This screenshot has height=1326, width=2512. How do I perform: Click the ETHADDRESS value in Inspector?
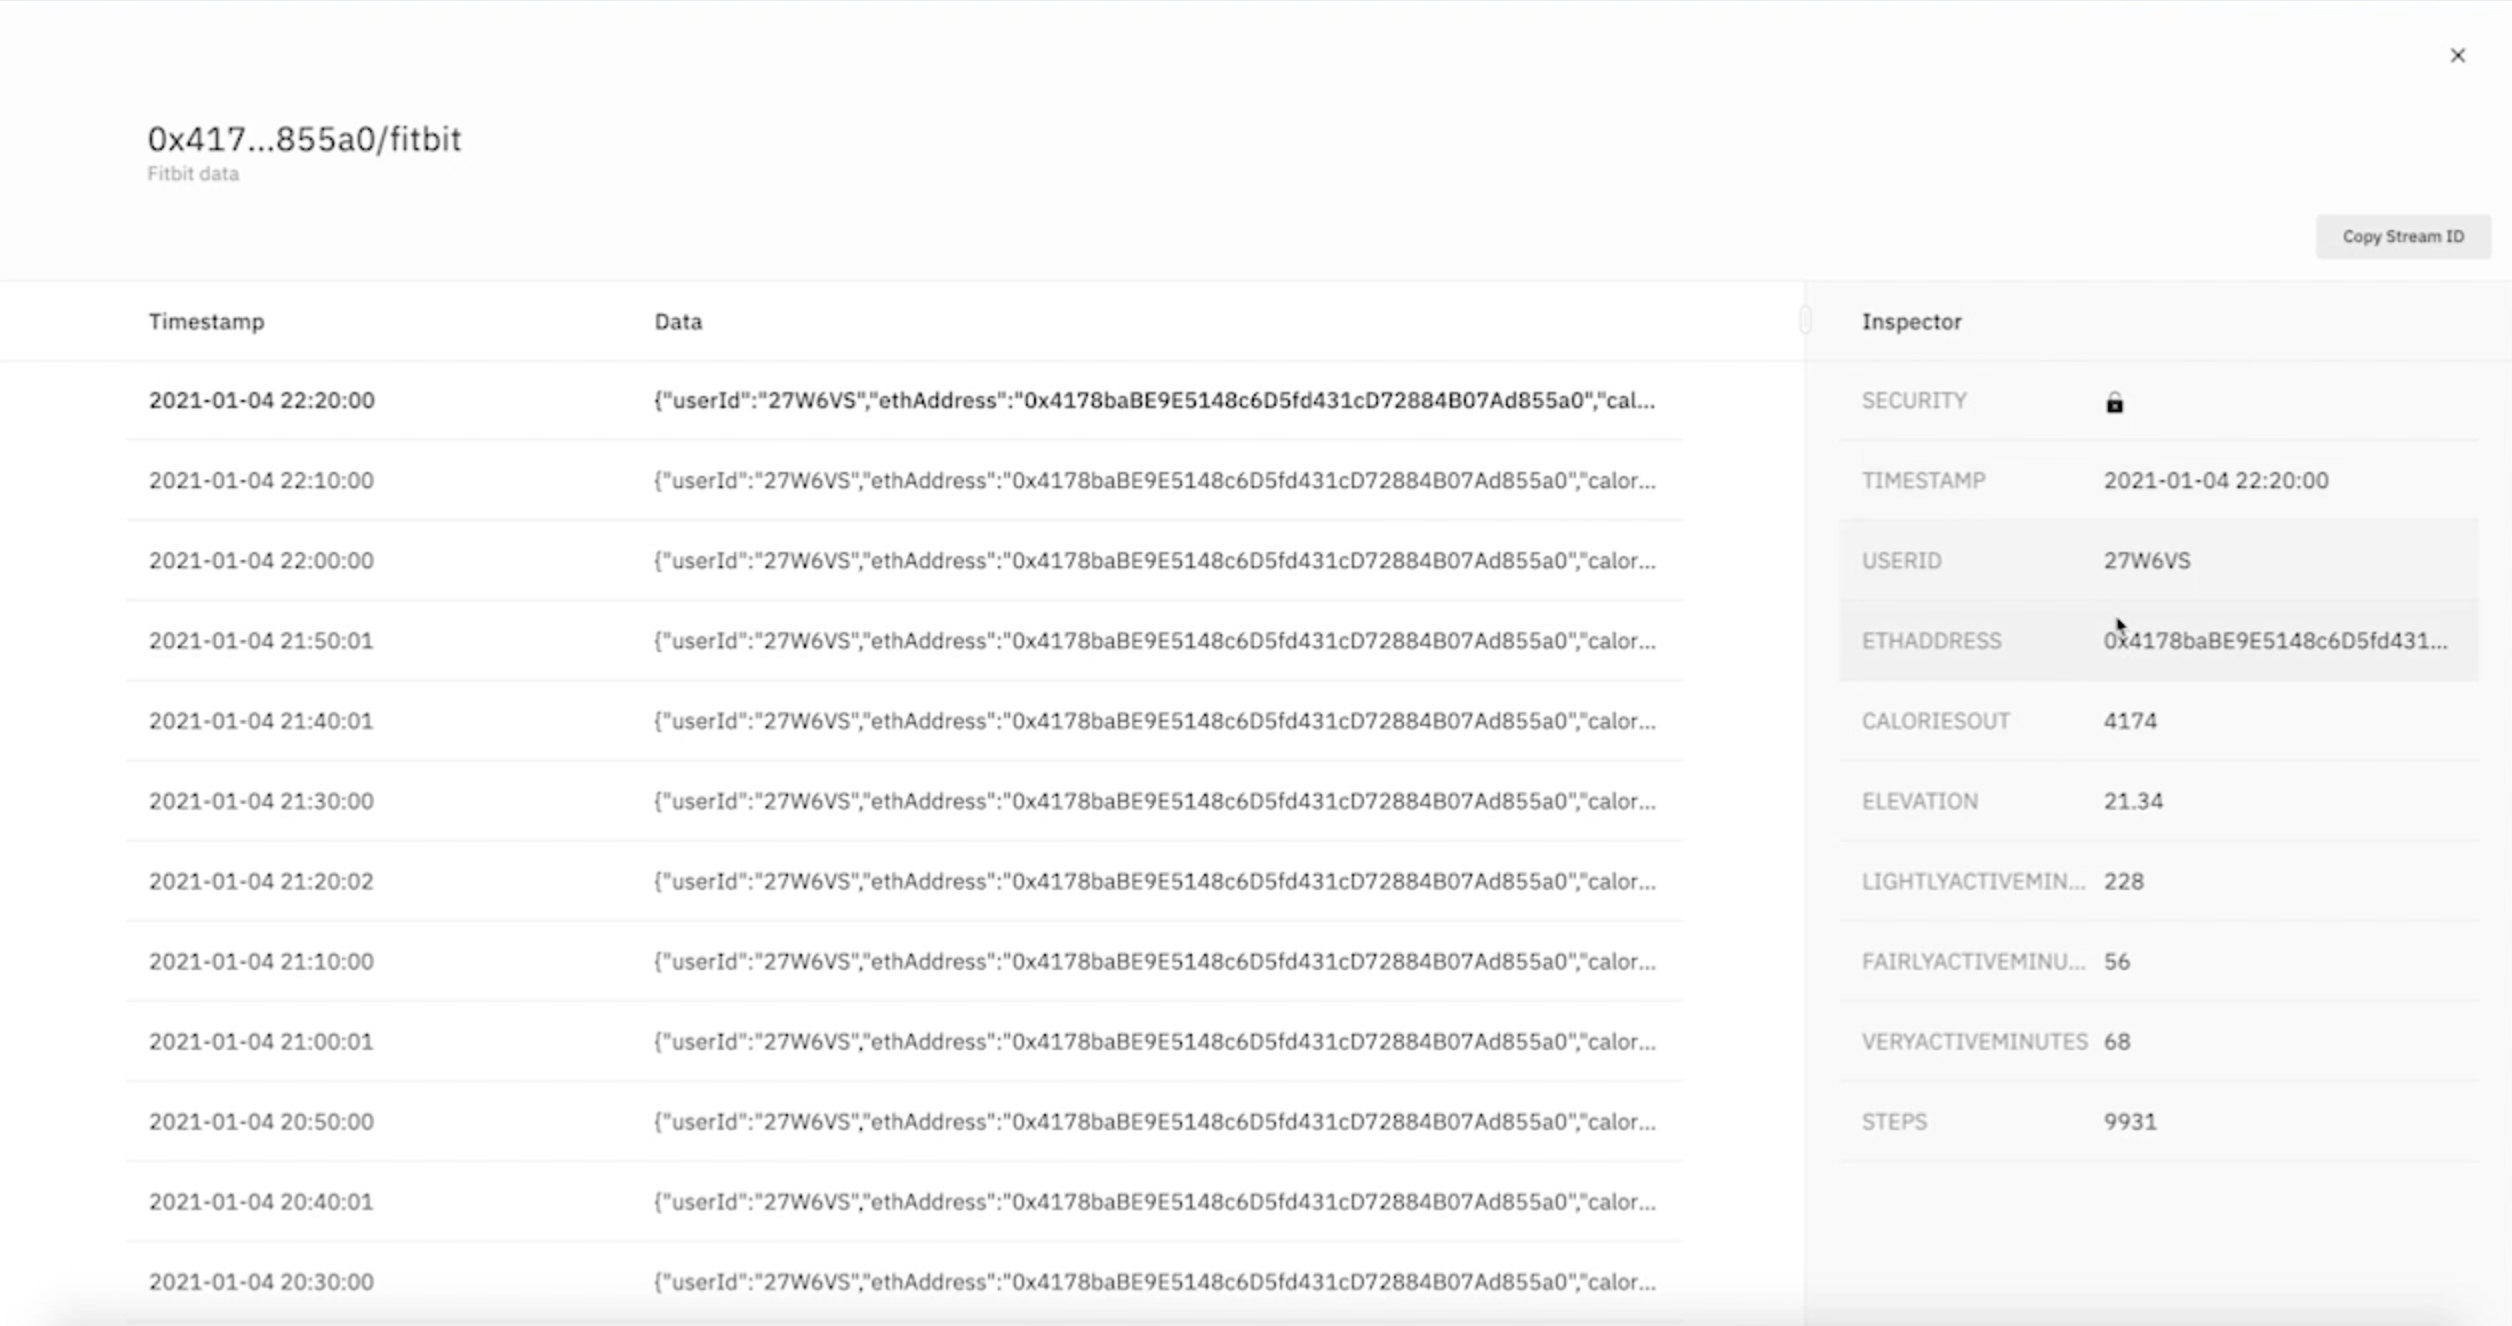[x=2274, y=641]
